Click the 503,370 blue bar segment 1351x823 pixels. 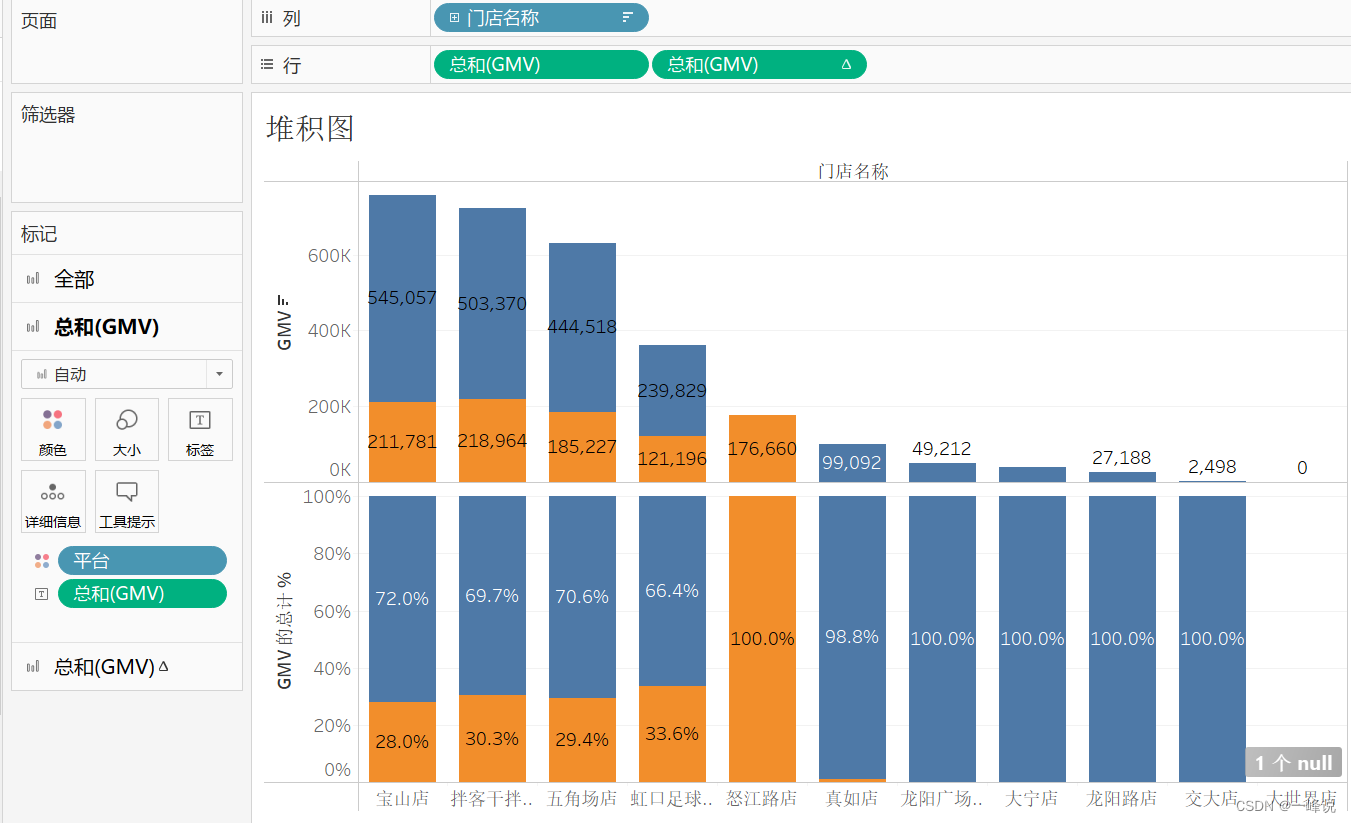pos(492,303)
